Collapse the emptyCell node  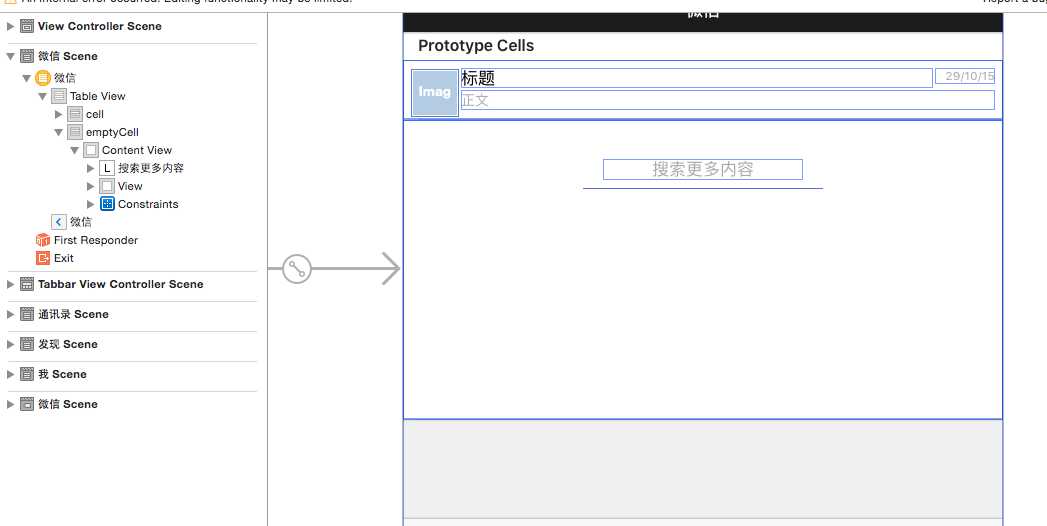(x=58, y=132)
